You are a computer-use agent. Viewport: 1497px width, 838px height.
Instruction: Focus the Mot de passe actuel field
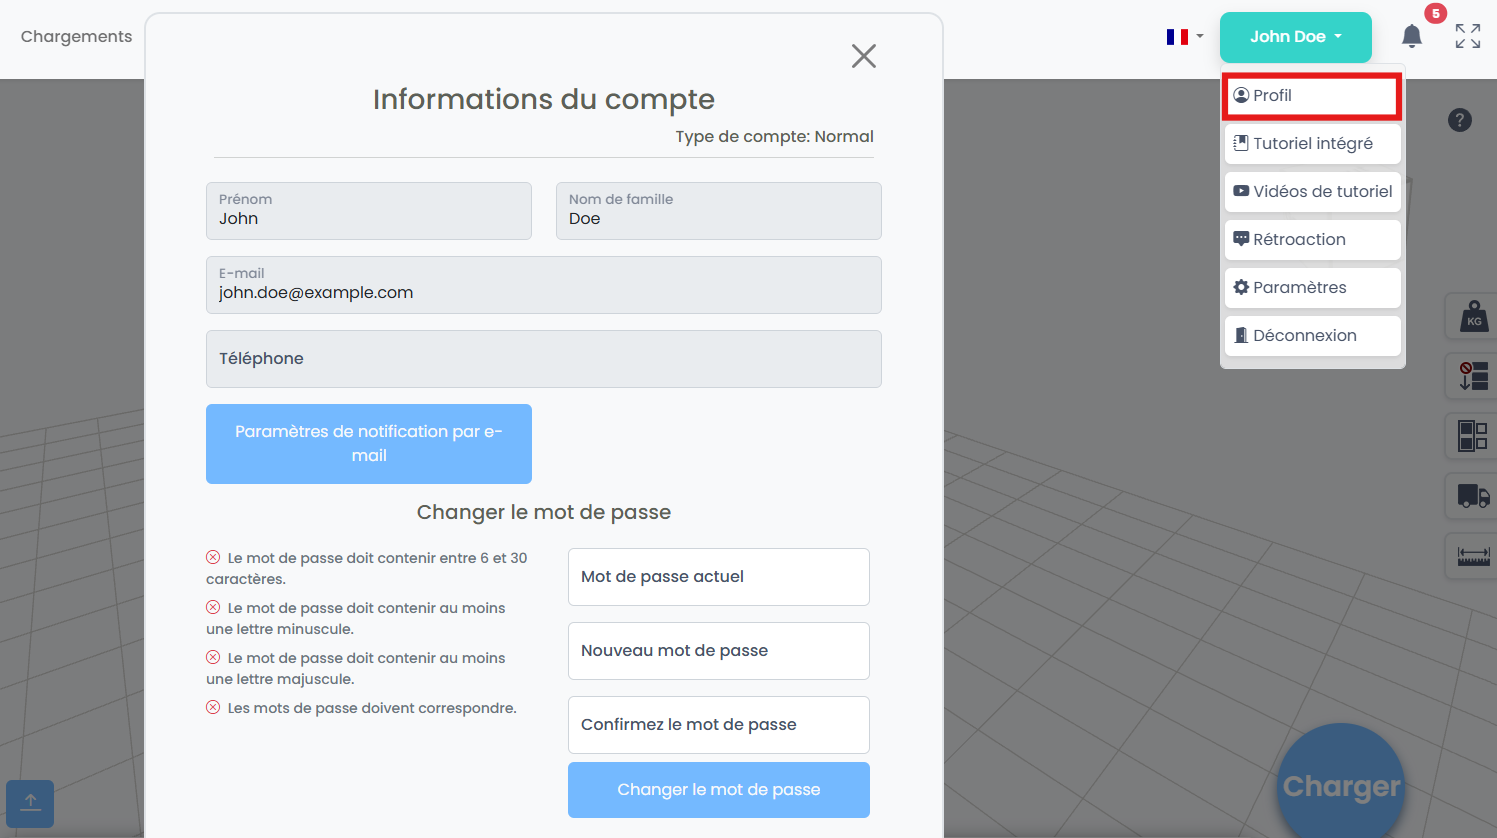point(718,577)
